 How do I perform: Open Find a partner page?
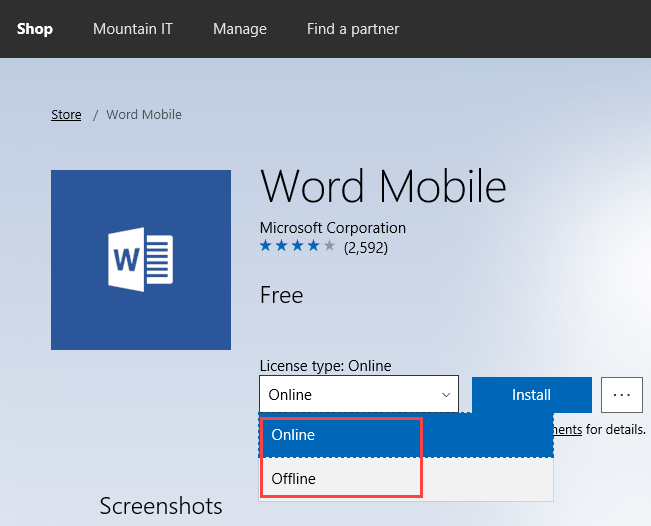tap(353, 29)
